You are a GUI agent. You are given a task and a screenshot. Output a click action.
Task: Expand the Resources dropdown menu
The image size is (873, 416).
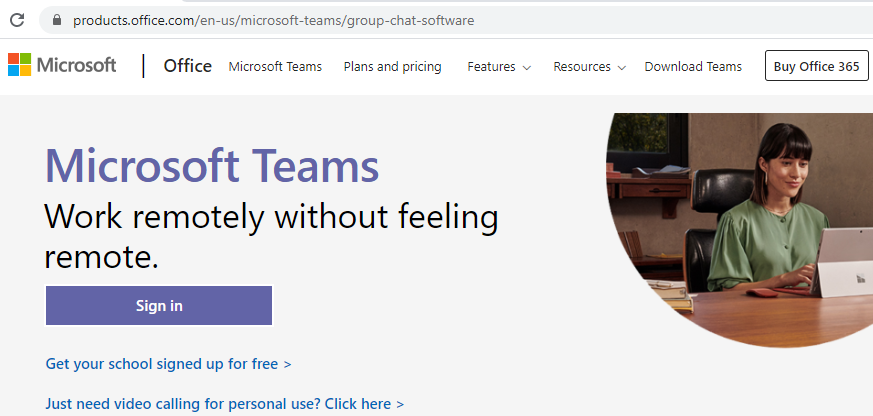582,67
